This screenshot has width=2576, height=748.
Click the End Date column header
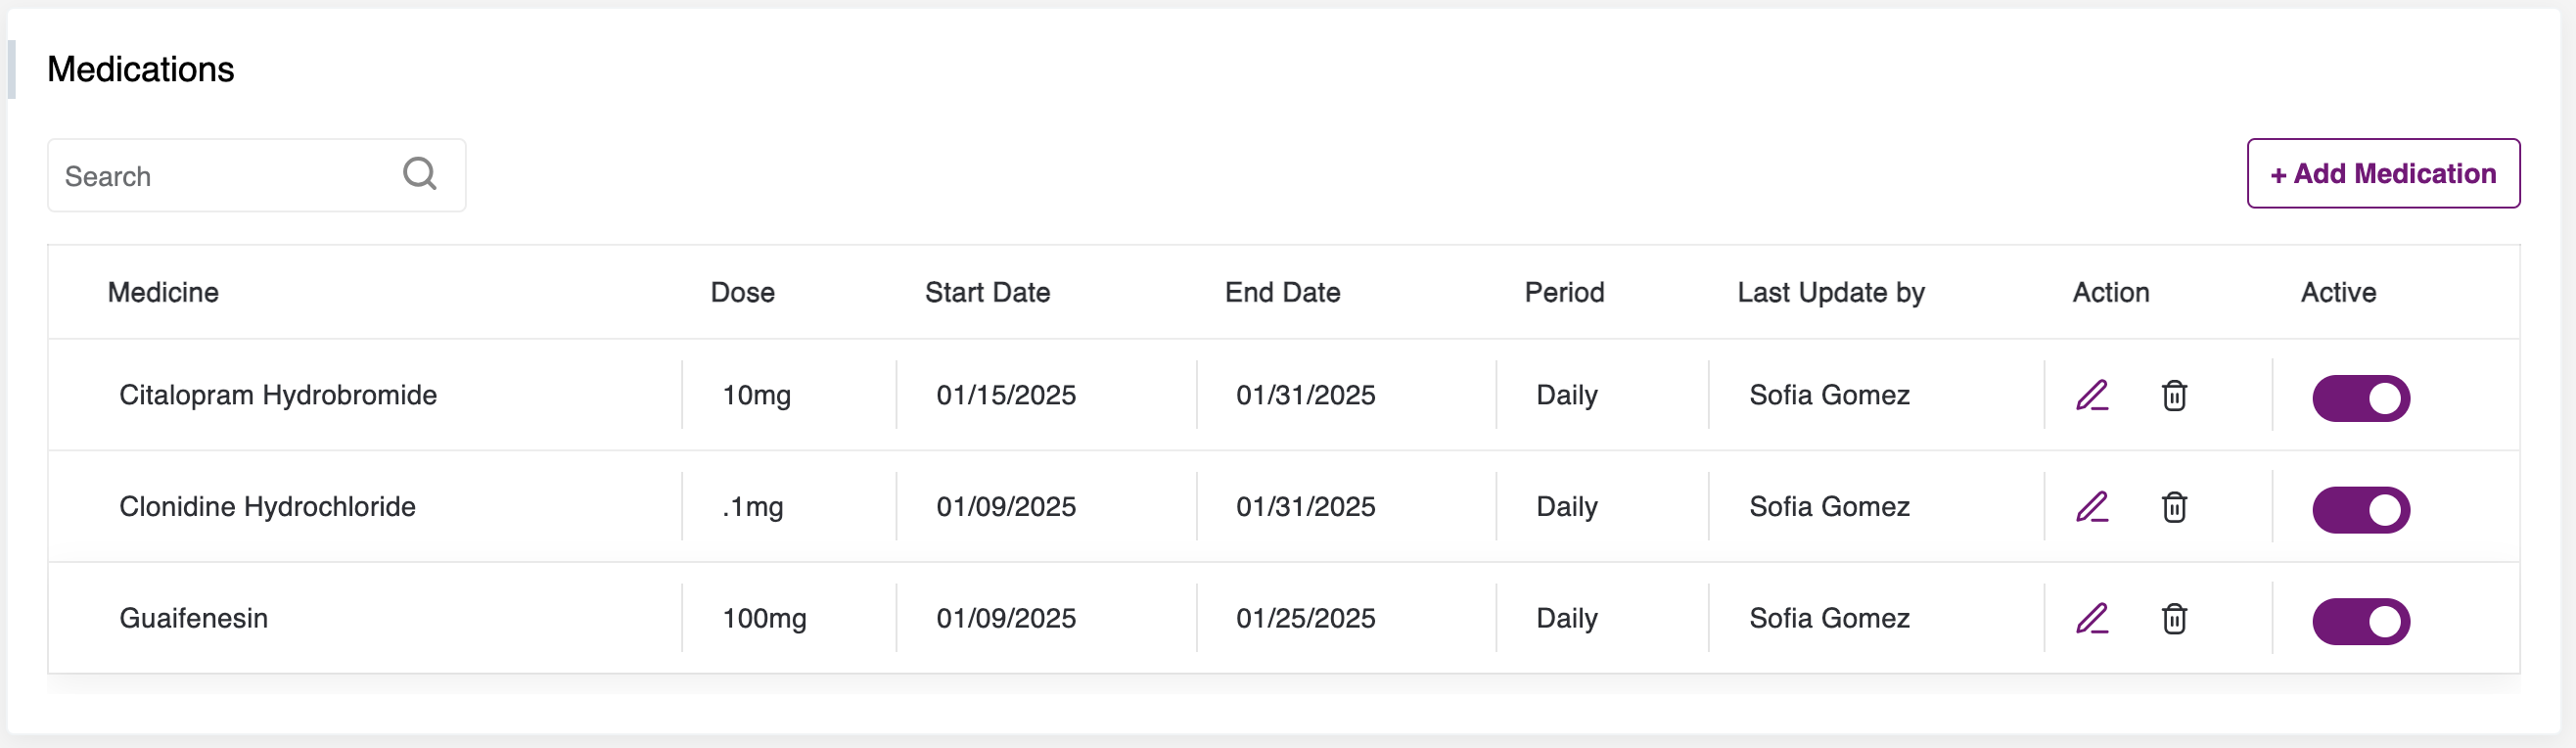(1282, 292)
